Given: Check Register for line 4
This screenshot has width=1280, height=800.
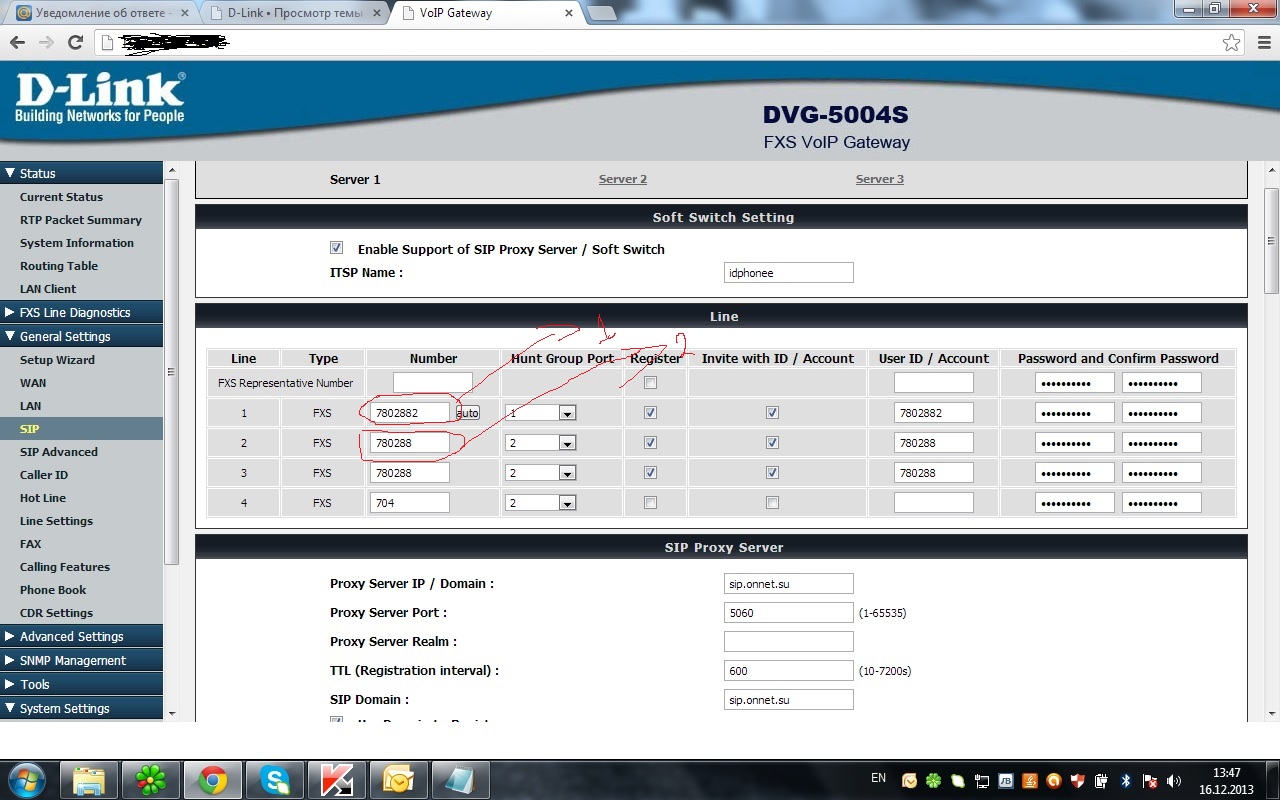Looking at the screenshot, I should pos(650,502).
